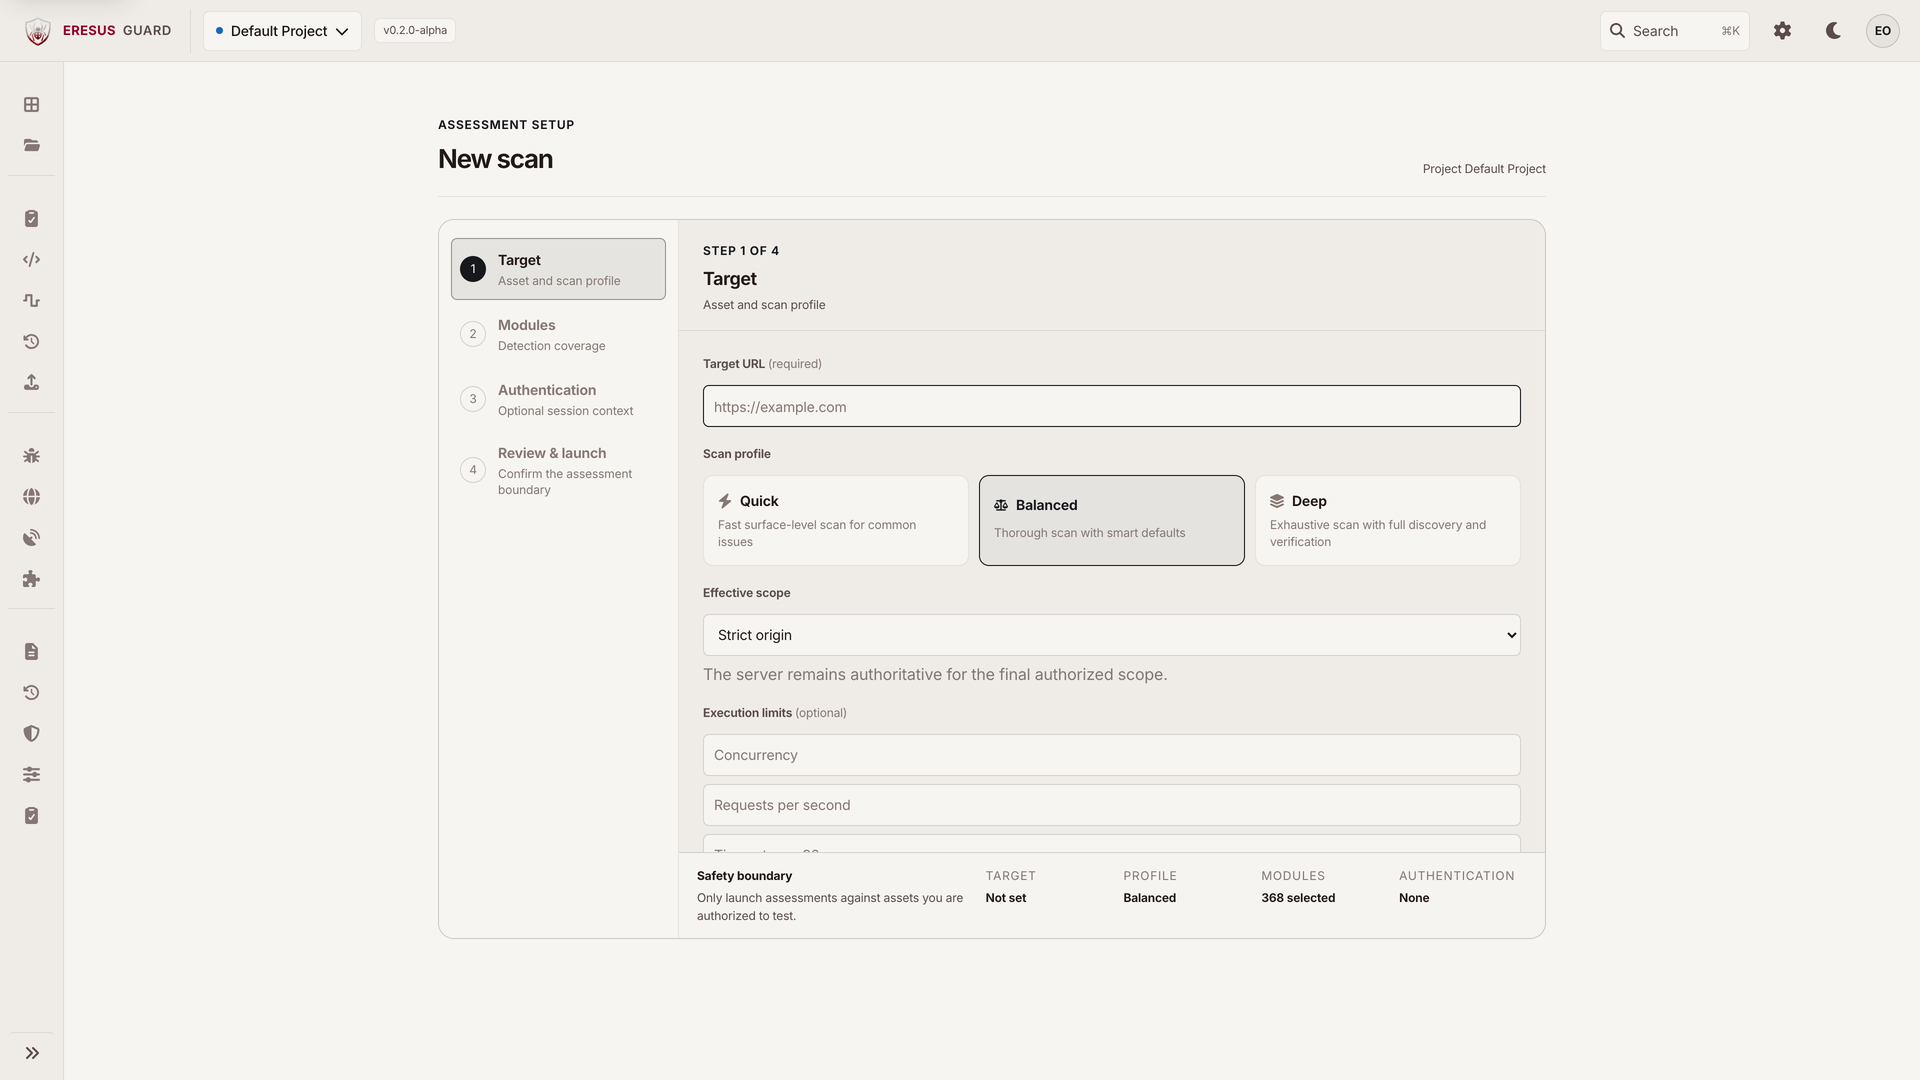
Task: Open the square-wave pulse sidebar icon
Action: (x=32, y=300)
